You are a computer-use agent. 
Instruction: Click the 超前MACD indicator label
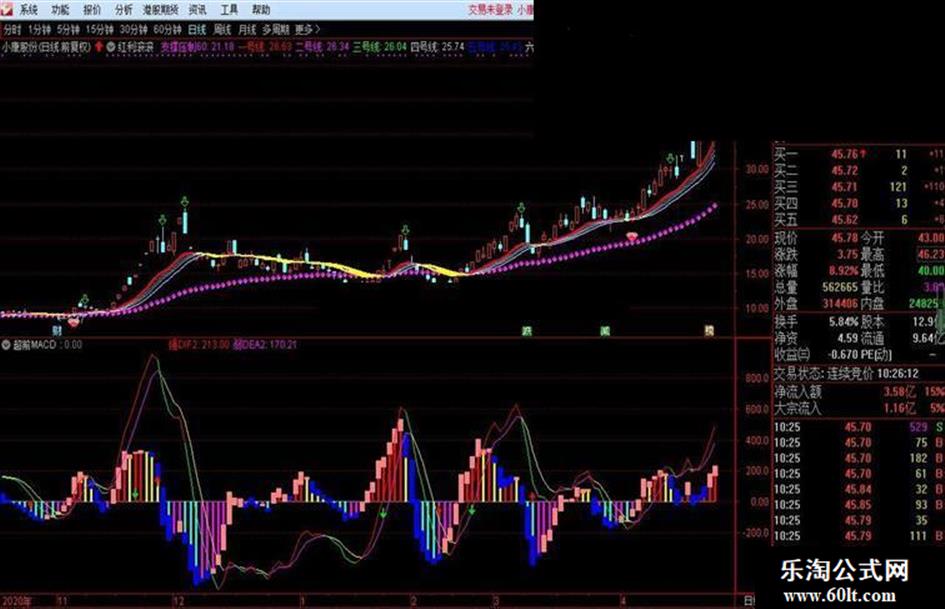point(34,345)
